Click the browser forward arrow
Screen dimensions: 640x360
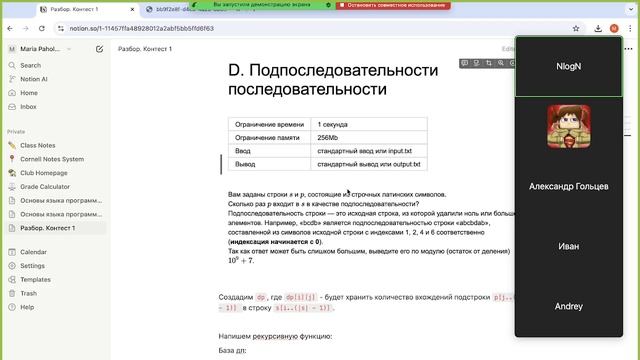pyautogui.click(x=26, y=29)
